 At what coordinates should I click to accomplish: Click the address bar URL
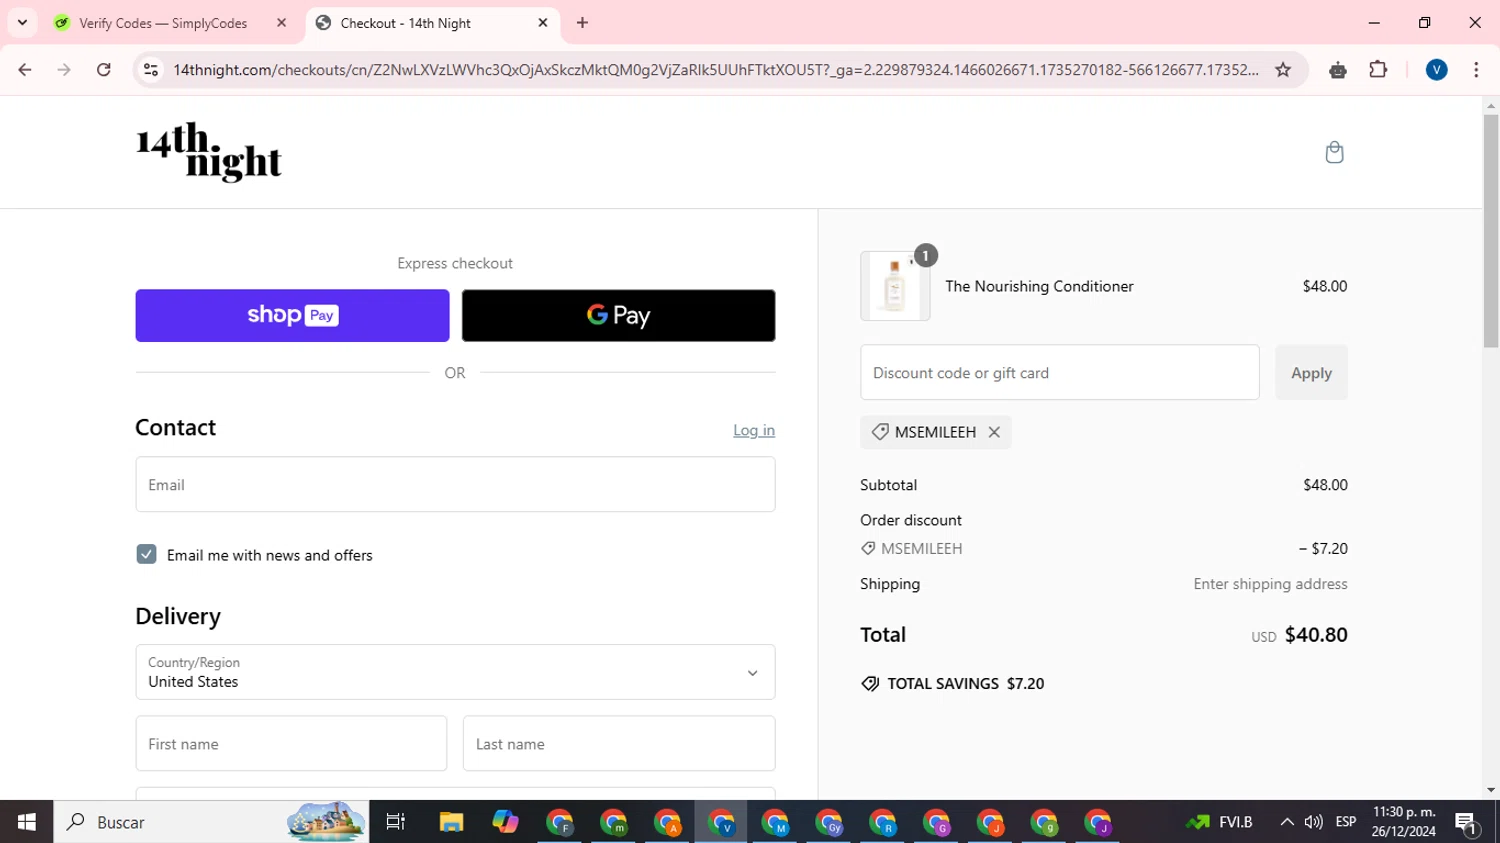click(715, 70)
